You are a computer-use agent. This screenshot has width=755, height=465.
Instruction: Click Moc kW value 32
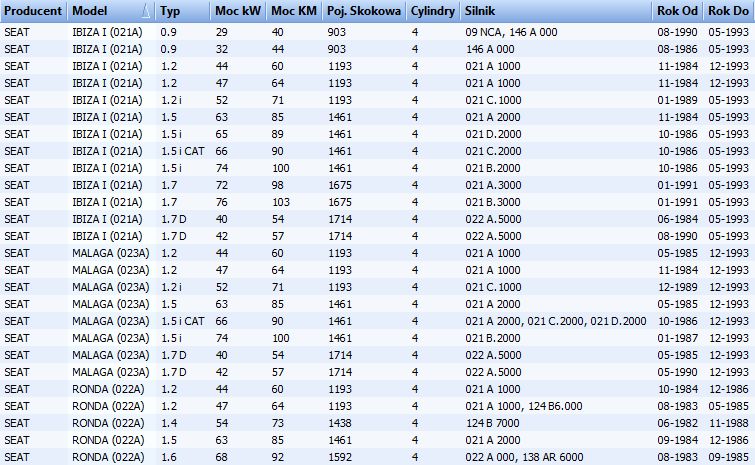point(221,49)
